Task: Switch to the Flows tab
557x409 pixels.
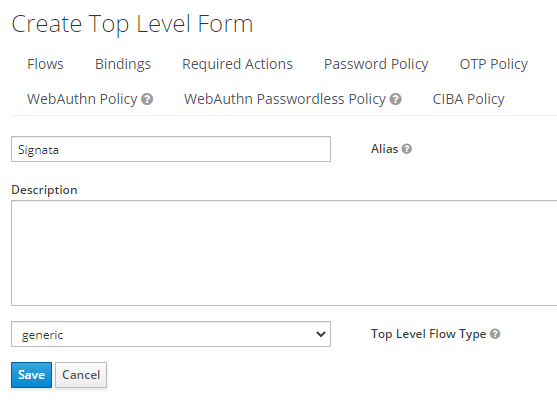Action: tap(45, 64)
